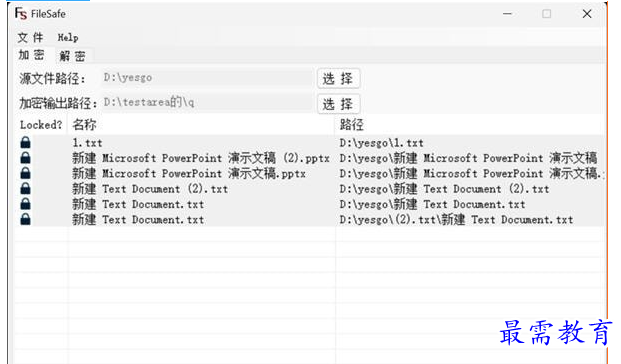Image resolution: width=621 pixels, height=364 pixels.
Task: Sort by the 名称 column header
Action: (x=84, y=125)
